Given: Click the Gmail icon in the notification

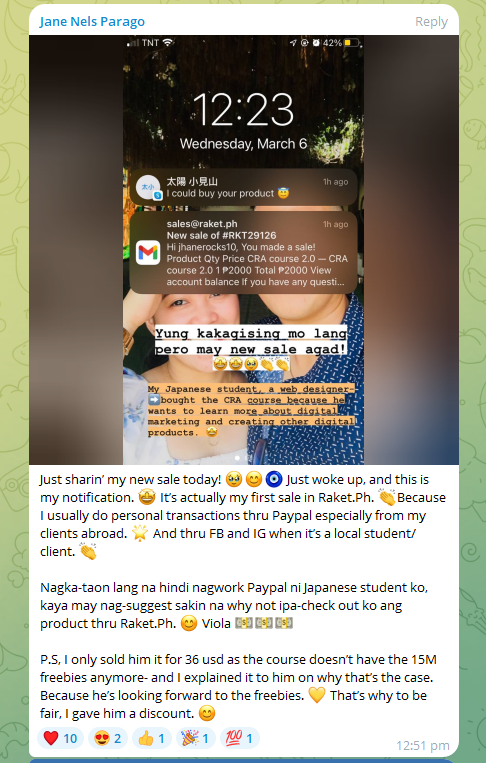Looking at the screenshot, I should point(148,252).
